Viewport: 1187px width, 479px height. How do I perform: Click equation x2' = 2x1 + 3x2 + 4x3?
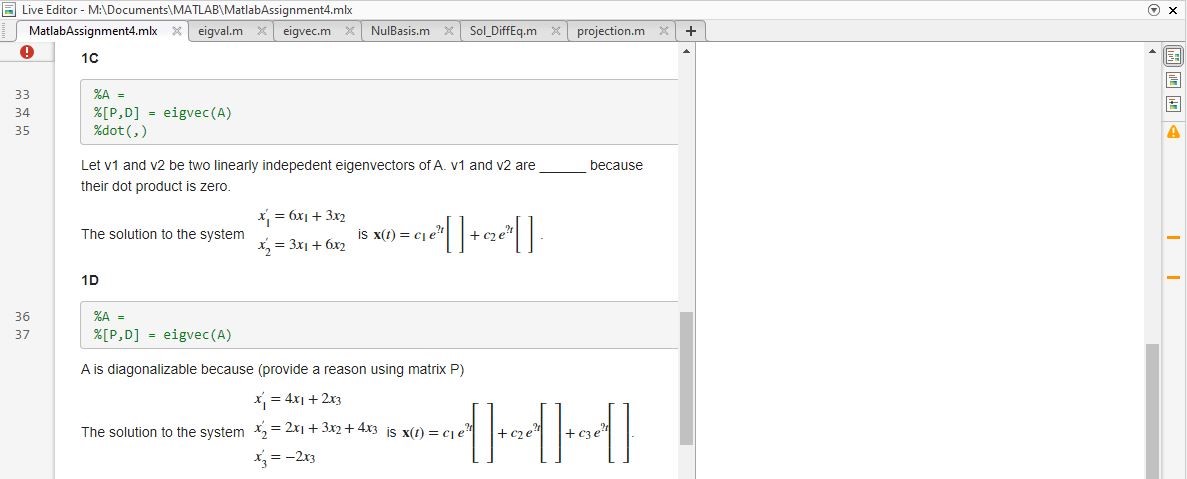(x=316, y=428)
